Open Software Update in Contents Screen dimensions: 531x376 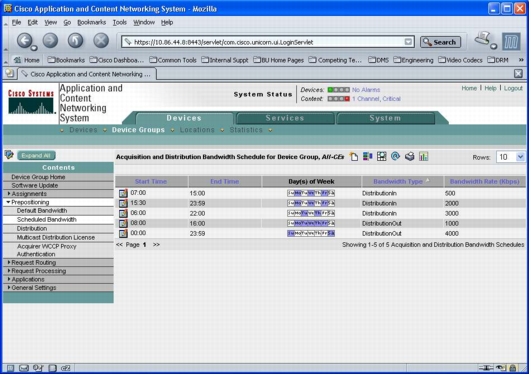click(x=35, y=186)
